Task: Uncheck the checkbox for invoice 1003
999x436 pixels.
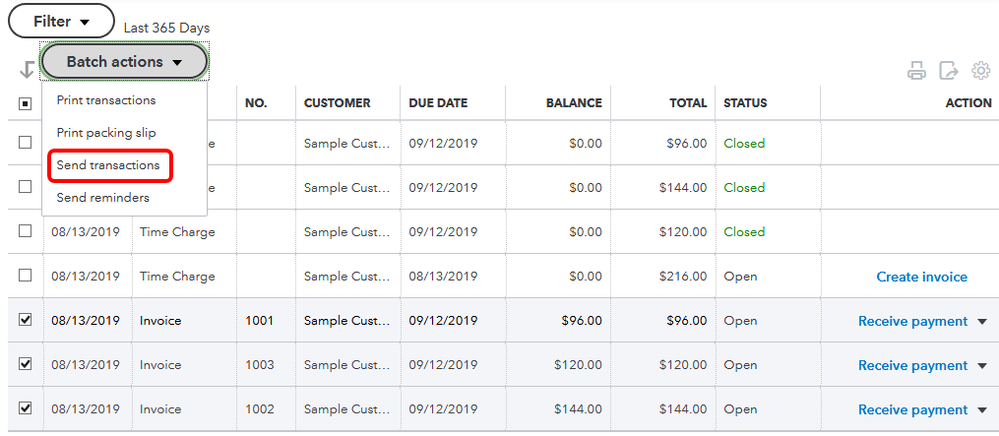Action: coord(25,364)
